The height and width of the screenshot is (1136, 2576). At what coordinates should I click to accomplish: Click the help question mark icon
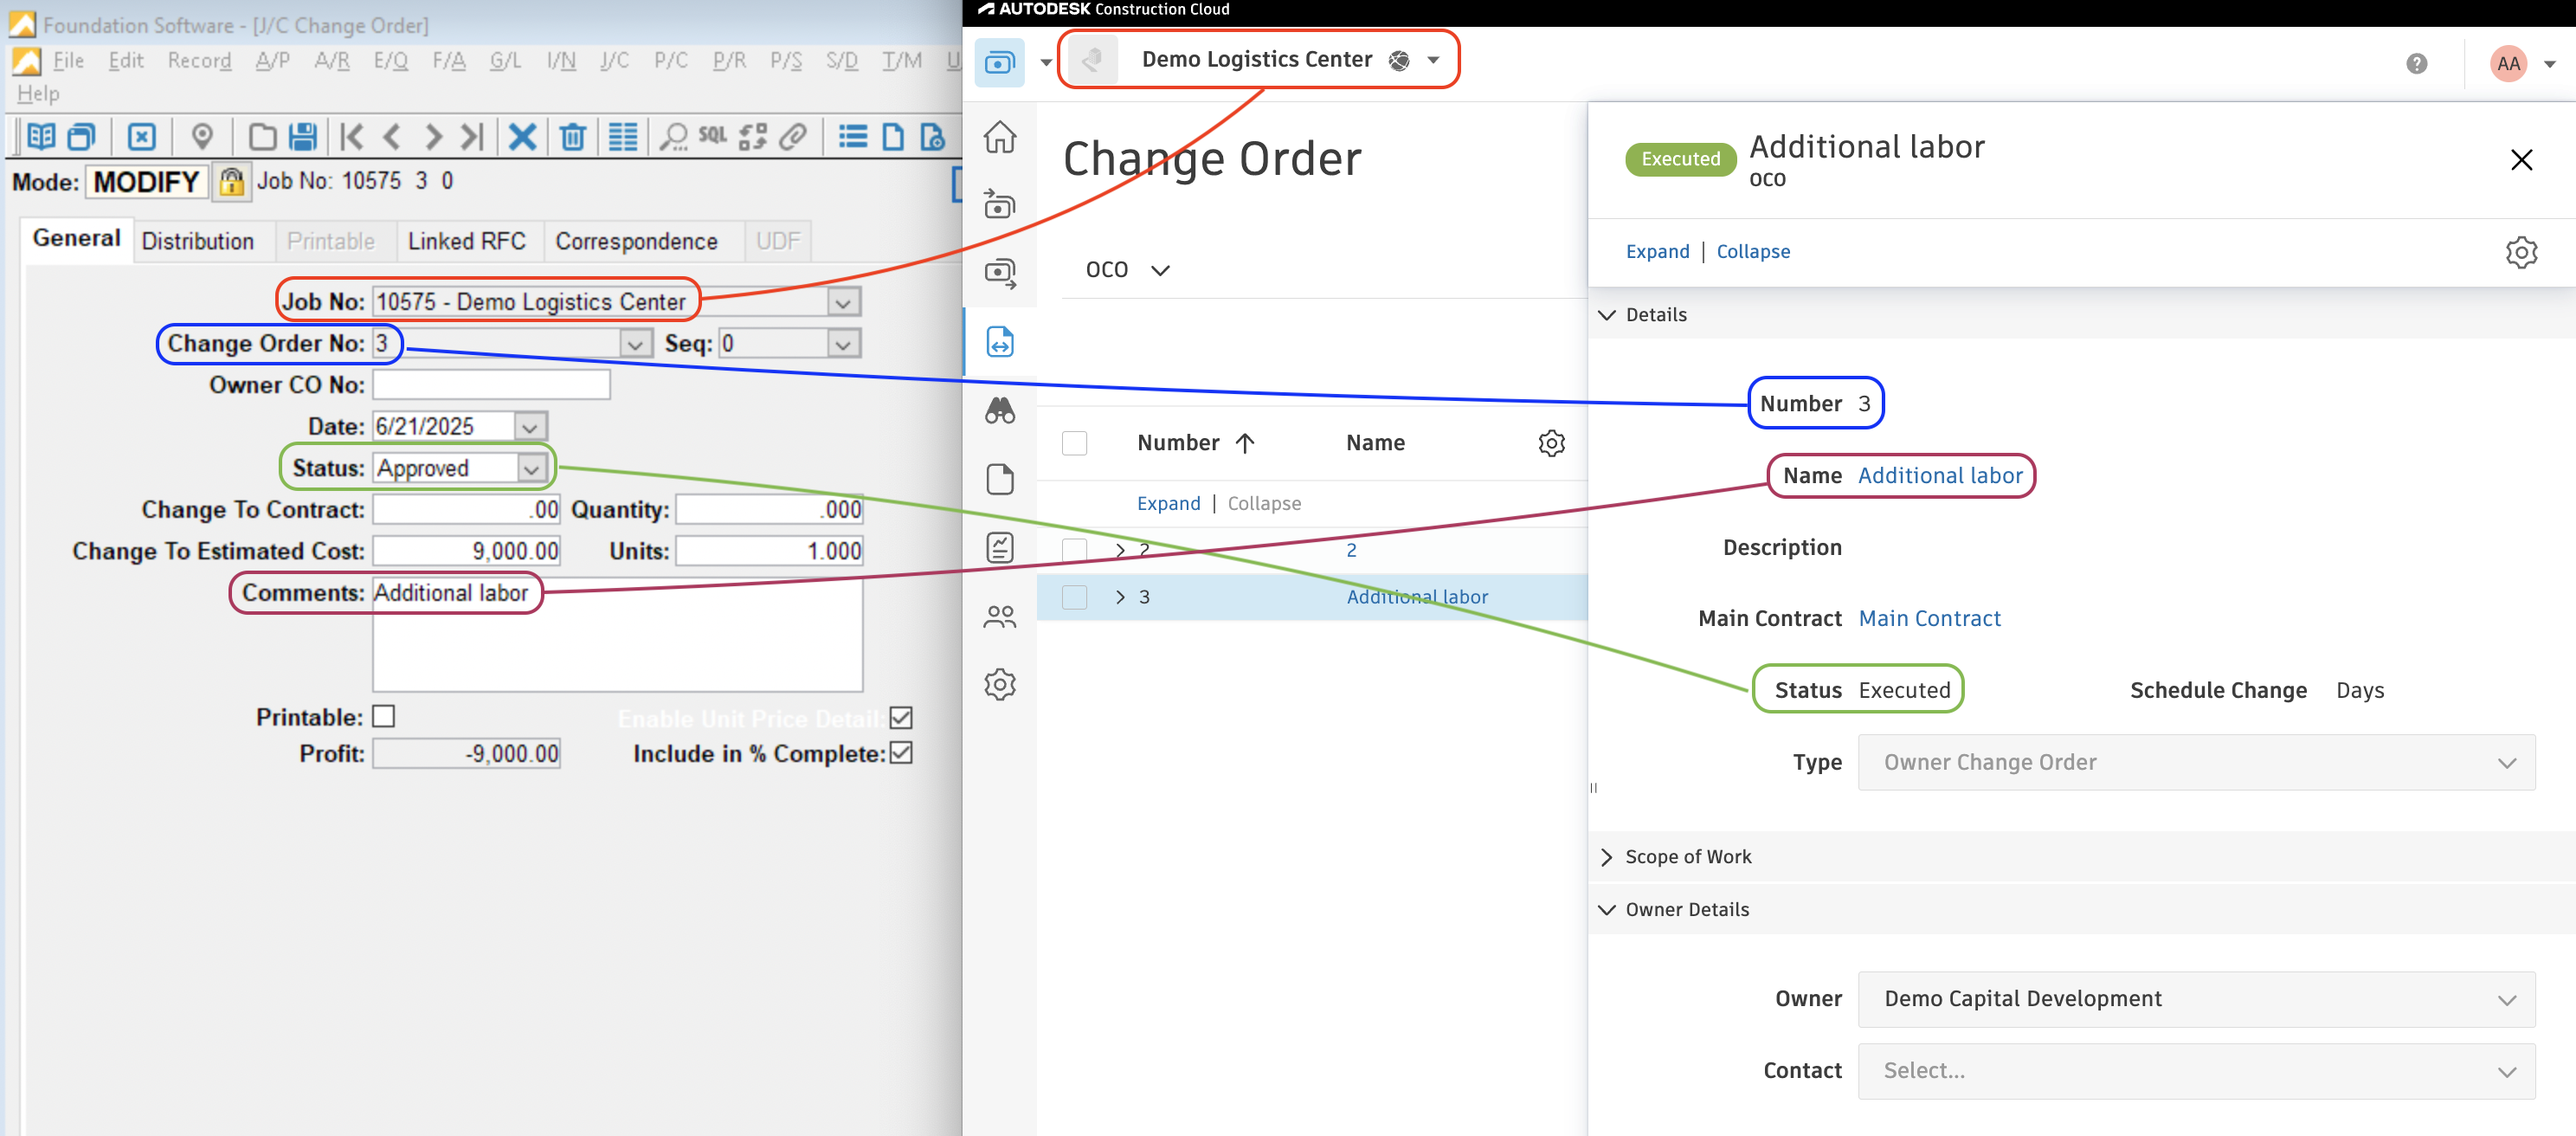point(2416,64)
